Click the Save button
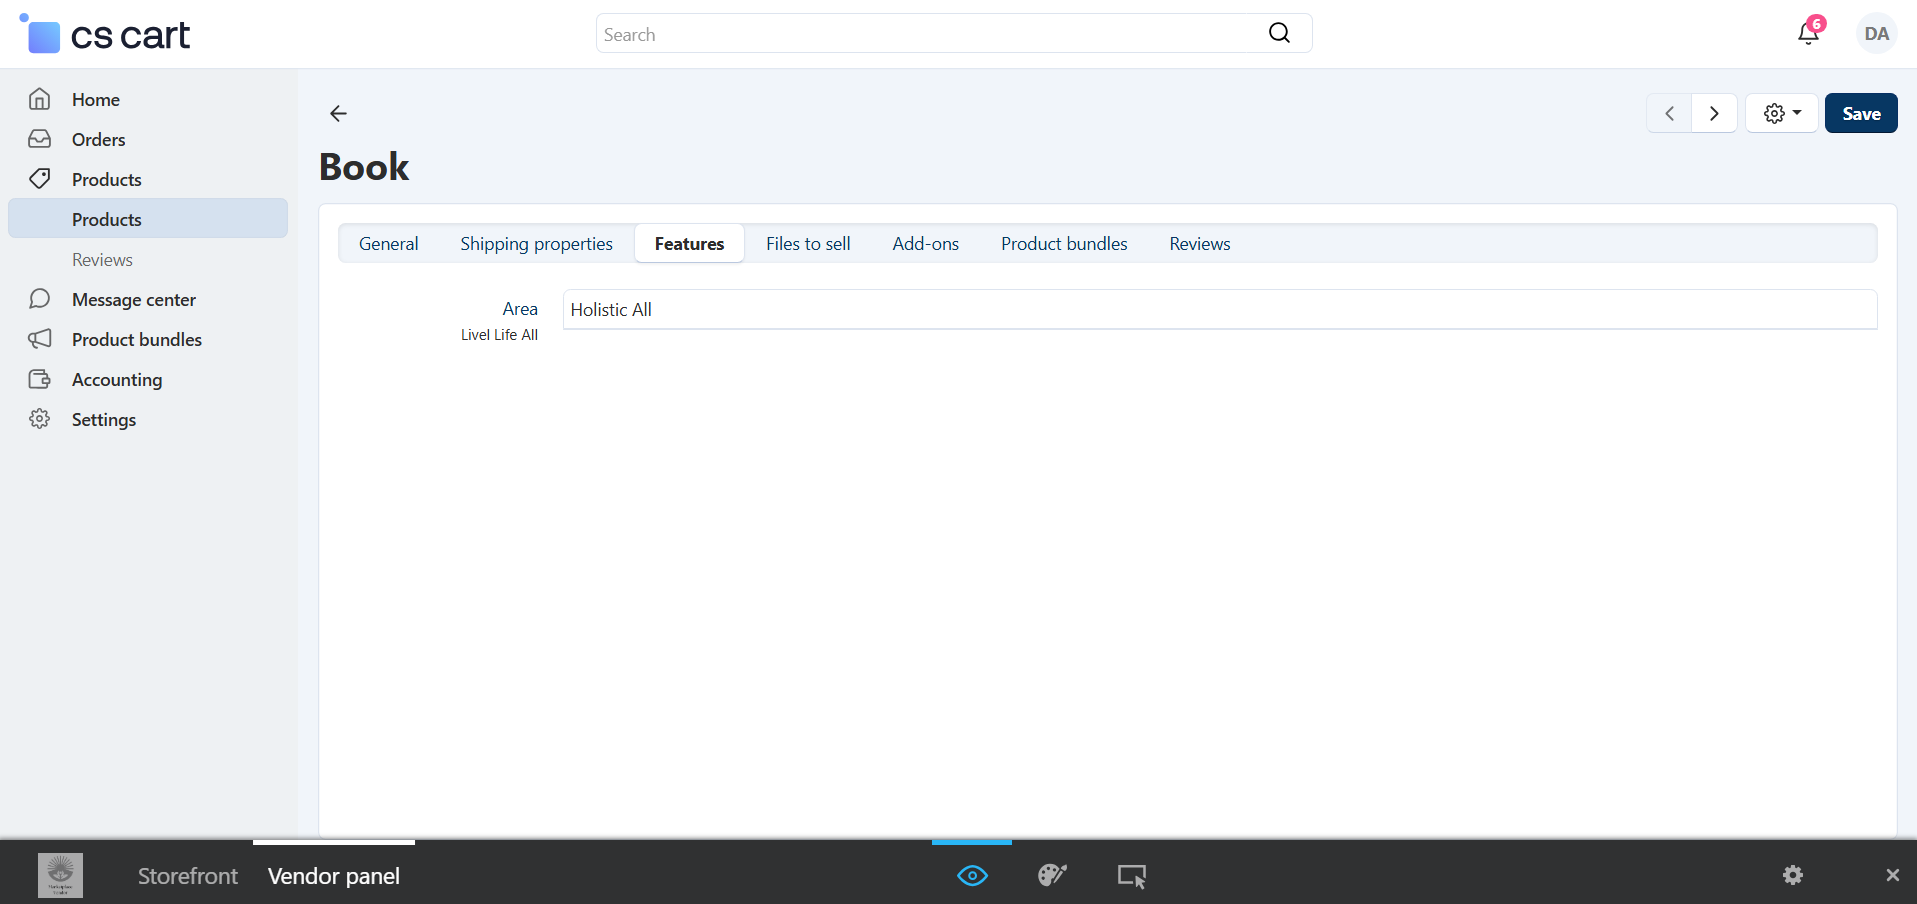1917x904 pixels. (1860, 114)
